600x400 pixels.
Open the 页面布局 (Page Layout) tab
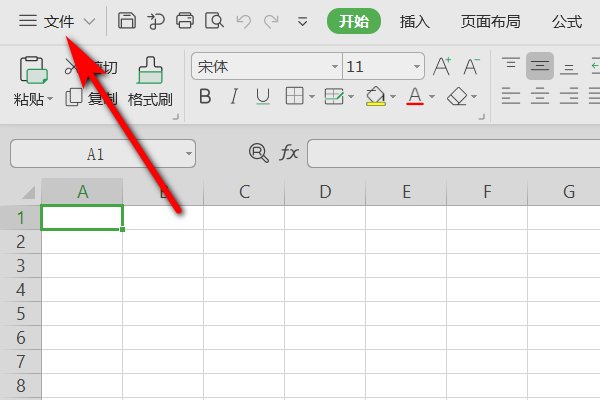tap(490, 21)
